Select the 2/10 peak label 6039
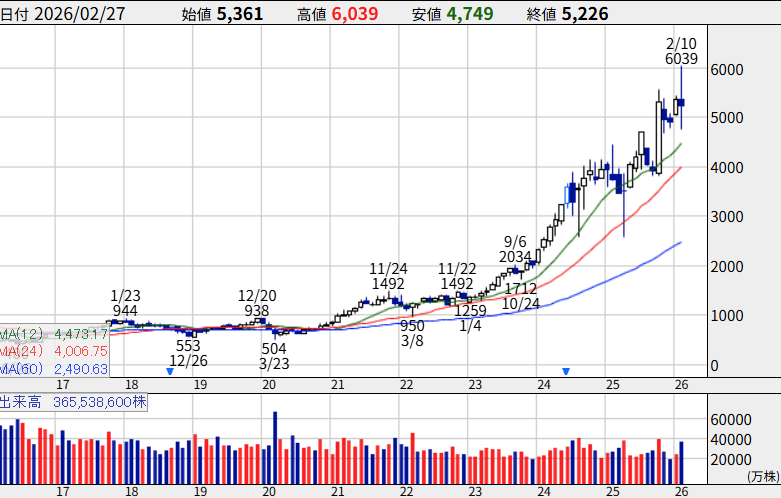 (x=681, y=59)
